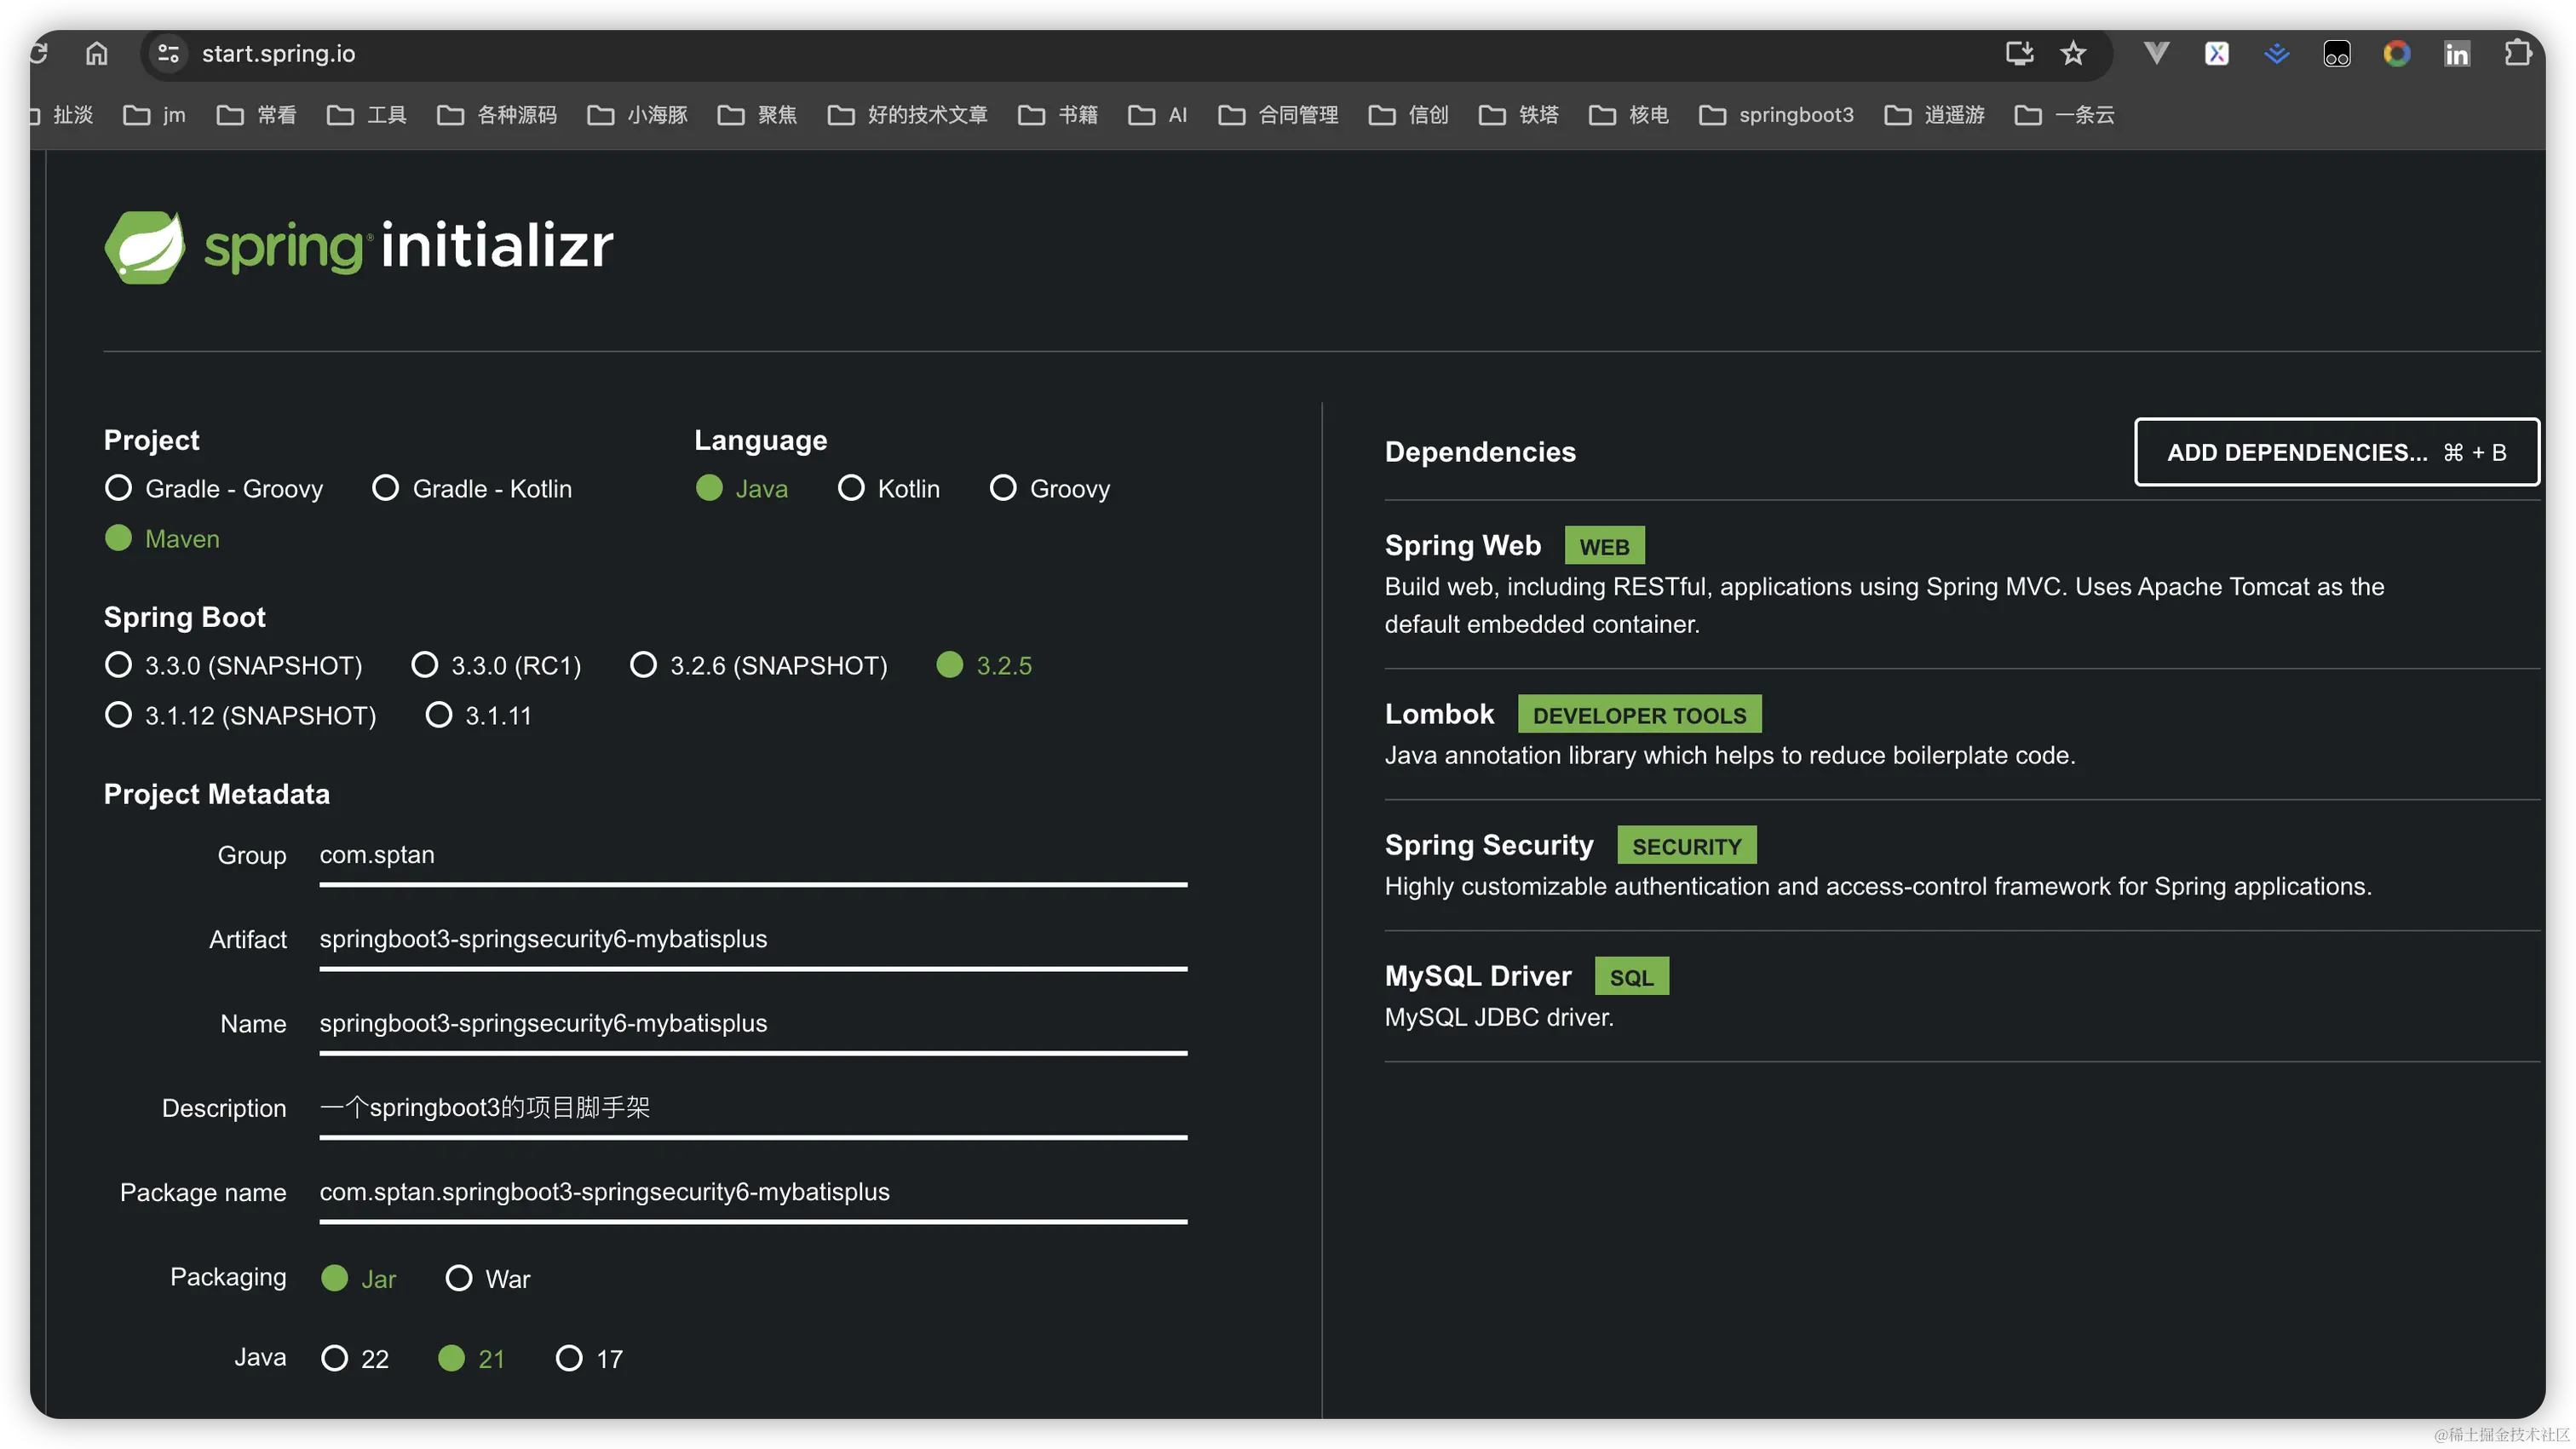Click the Group input field
Viewport: 2576px width, 1449px height.
point(753,856)
